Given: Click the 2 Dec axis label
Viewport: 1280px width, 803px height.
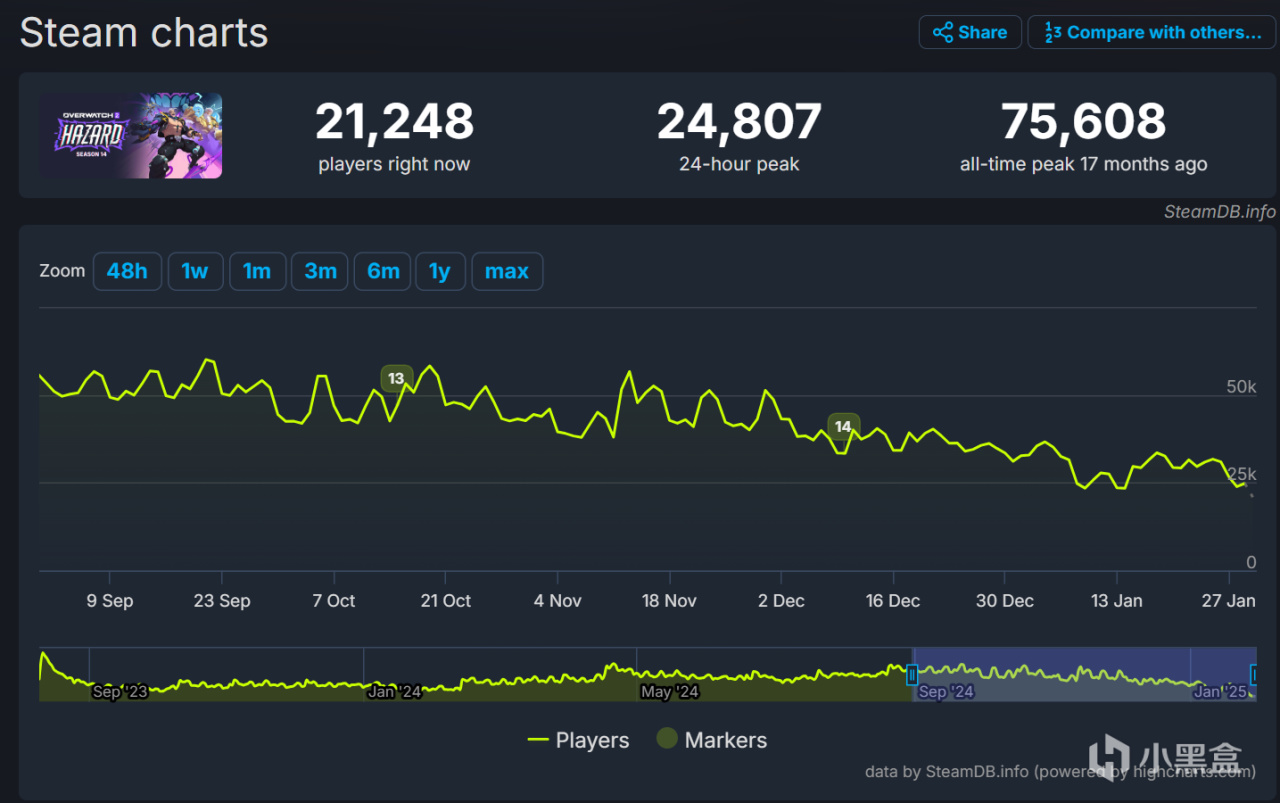Looking at the screenshot, I should coord(782,601).
